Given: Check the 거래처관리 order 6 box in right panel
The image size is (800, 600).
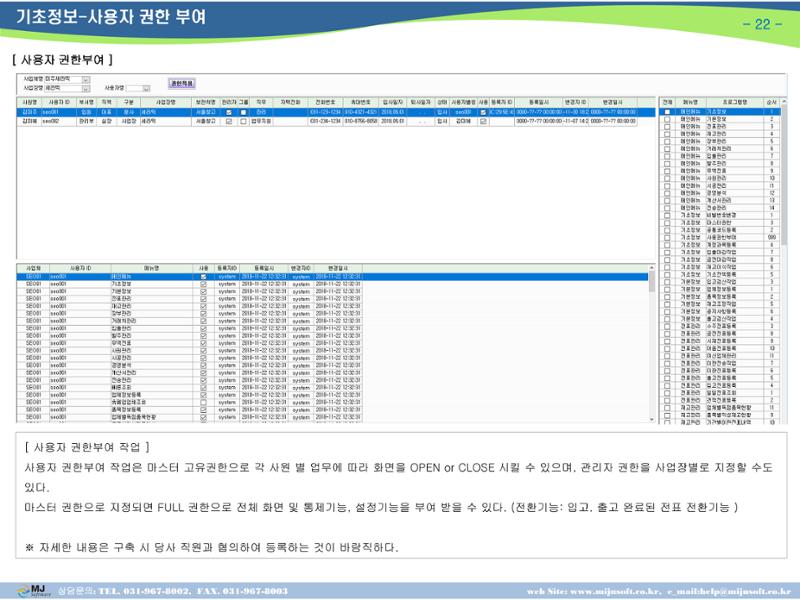Looking at the screenshot, I should coord(667,148).
